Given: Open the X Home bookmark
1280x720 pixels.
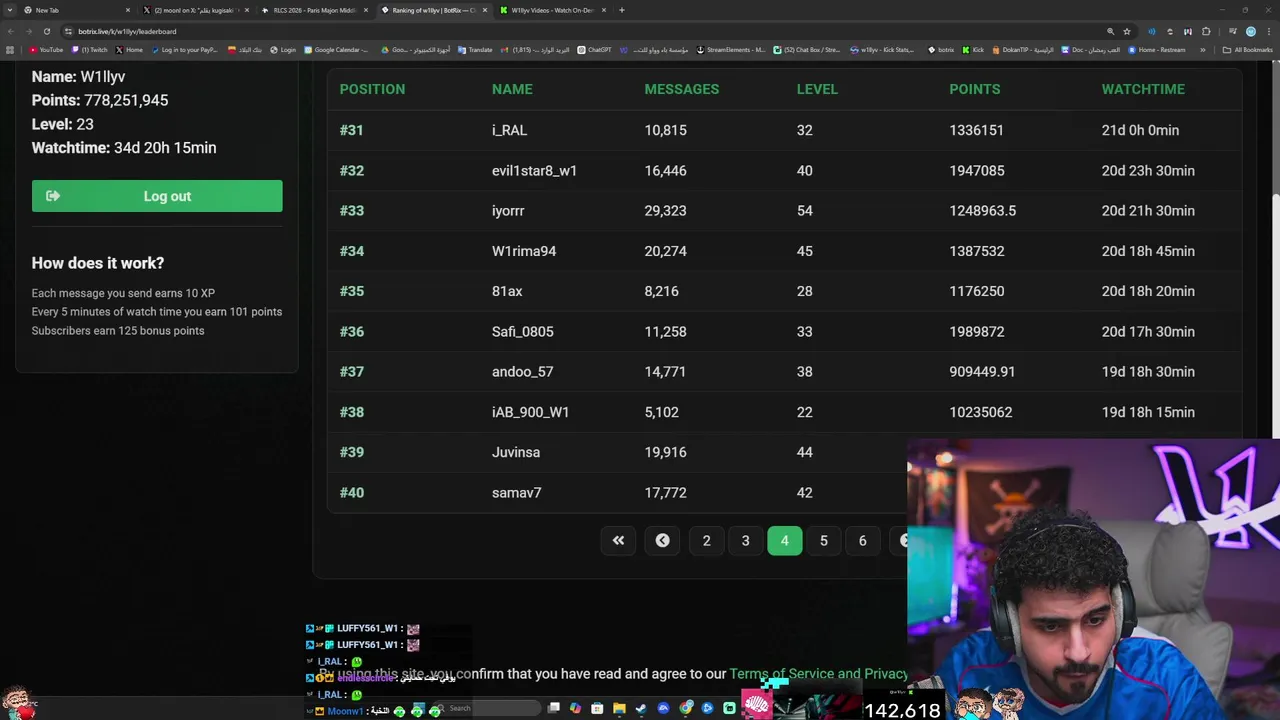Looking at the screenshot, I should click(x=129, y=50).
